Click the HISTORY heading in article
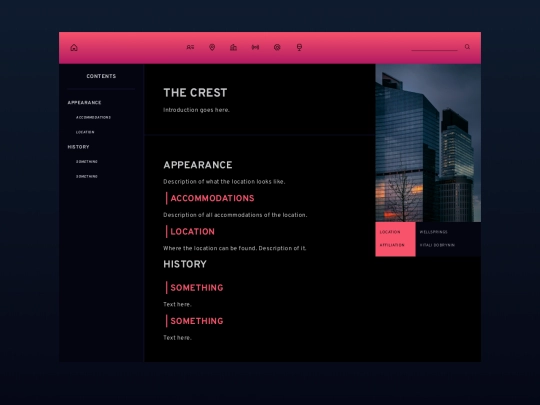The height and width of the screenshot is (405, 540). pyautogui.click(x=185, y=264)
